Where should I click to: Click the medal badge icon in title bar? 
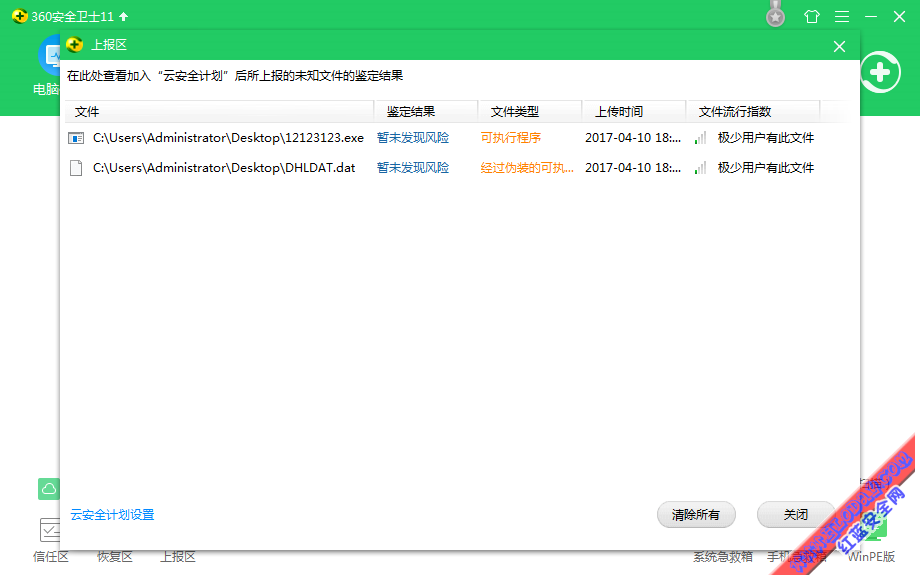click(775, 16)
